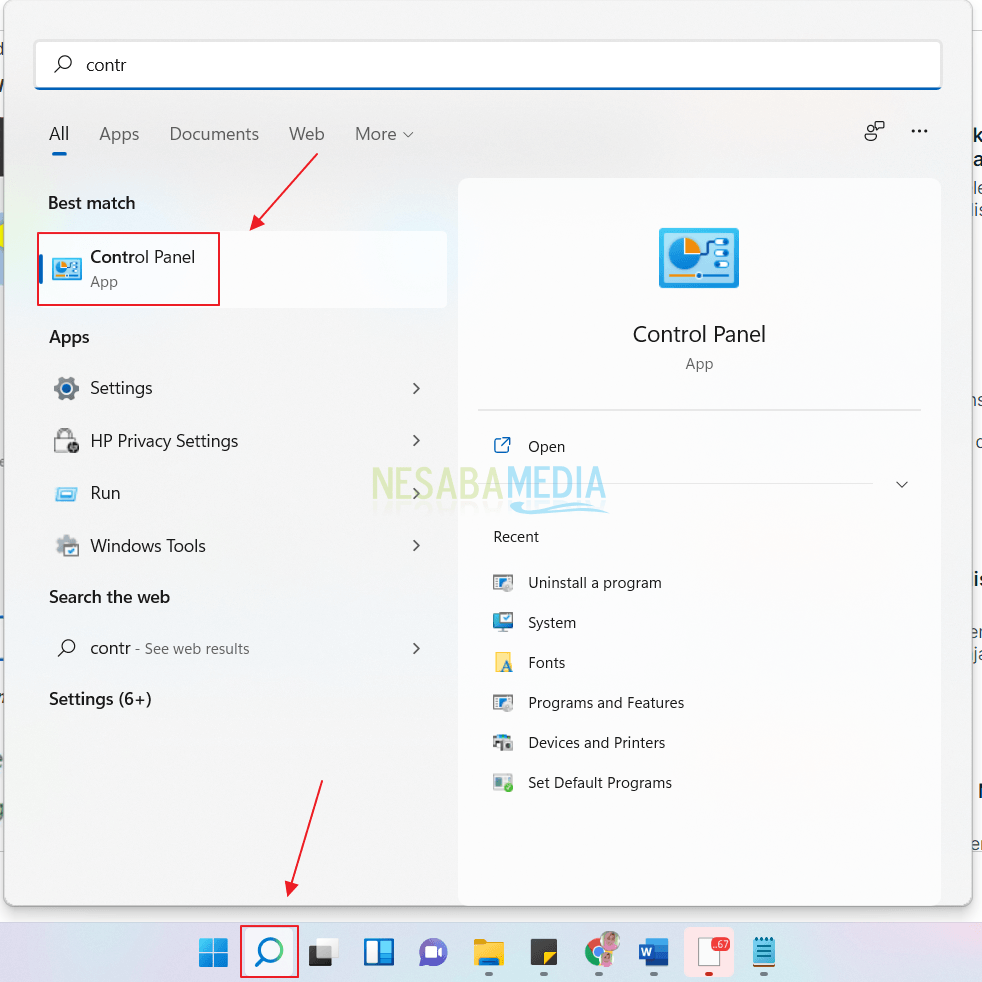The image size is (982, 982).
Task: Click the search box containing "contr"
Action: (488, 65)
